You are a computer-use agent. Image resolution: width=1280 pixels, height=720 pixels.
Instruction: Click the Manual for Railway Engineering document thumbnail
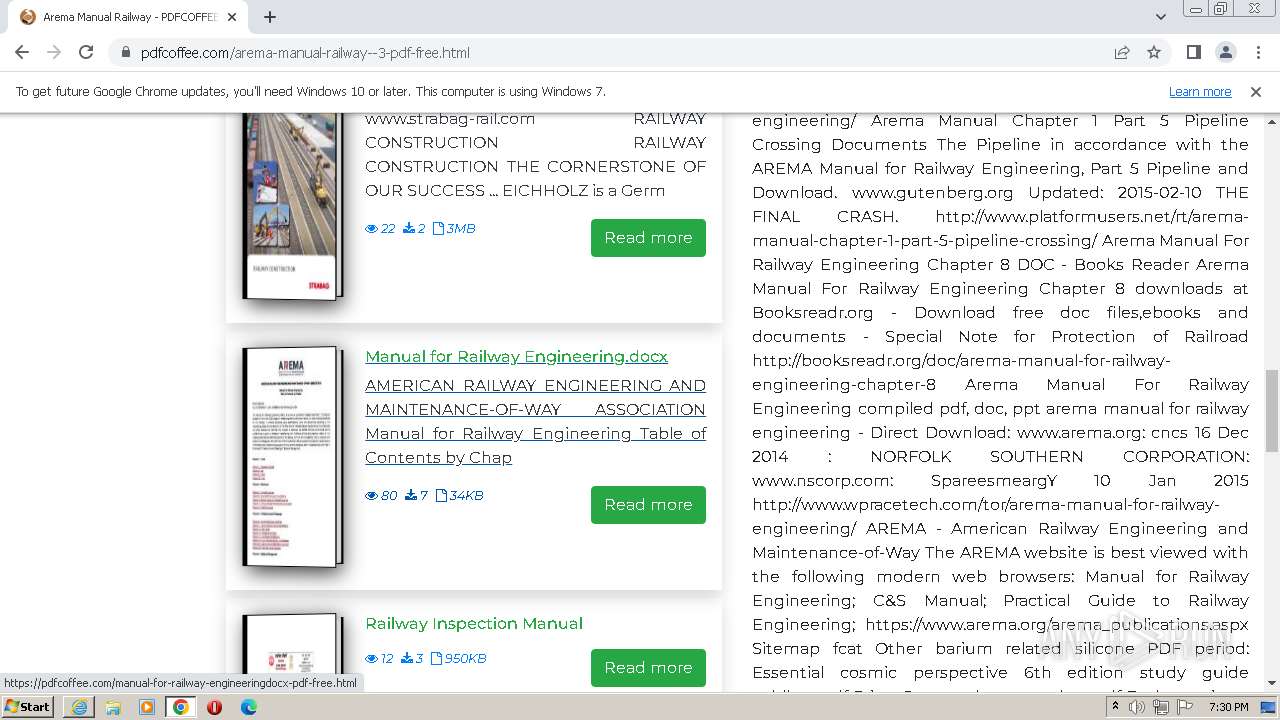tap(293, 456)
